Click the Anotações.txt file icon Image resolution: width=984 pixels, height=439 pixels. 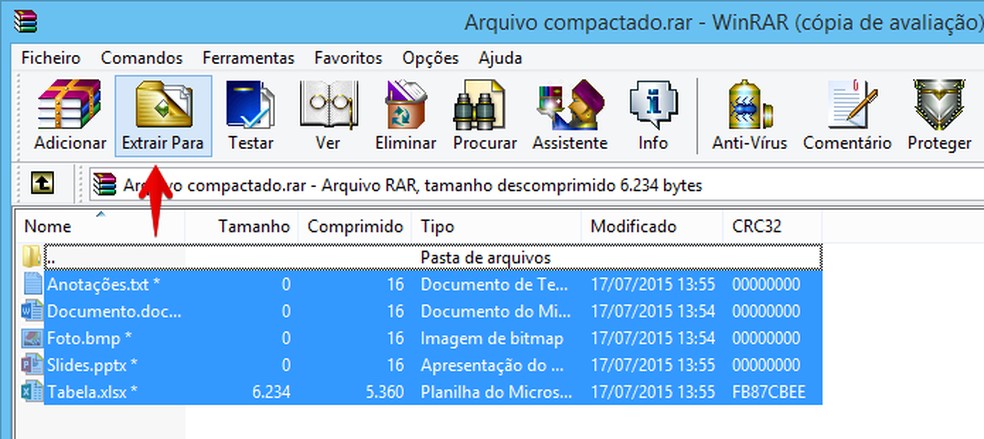click(x=32, y=284)
